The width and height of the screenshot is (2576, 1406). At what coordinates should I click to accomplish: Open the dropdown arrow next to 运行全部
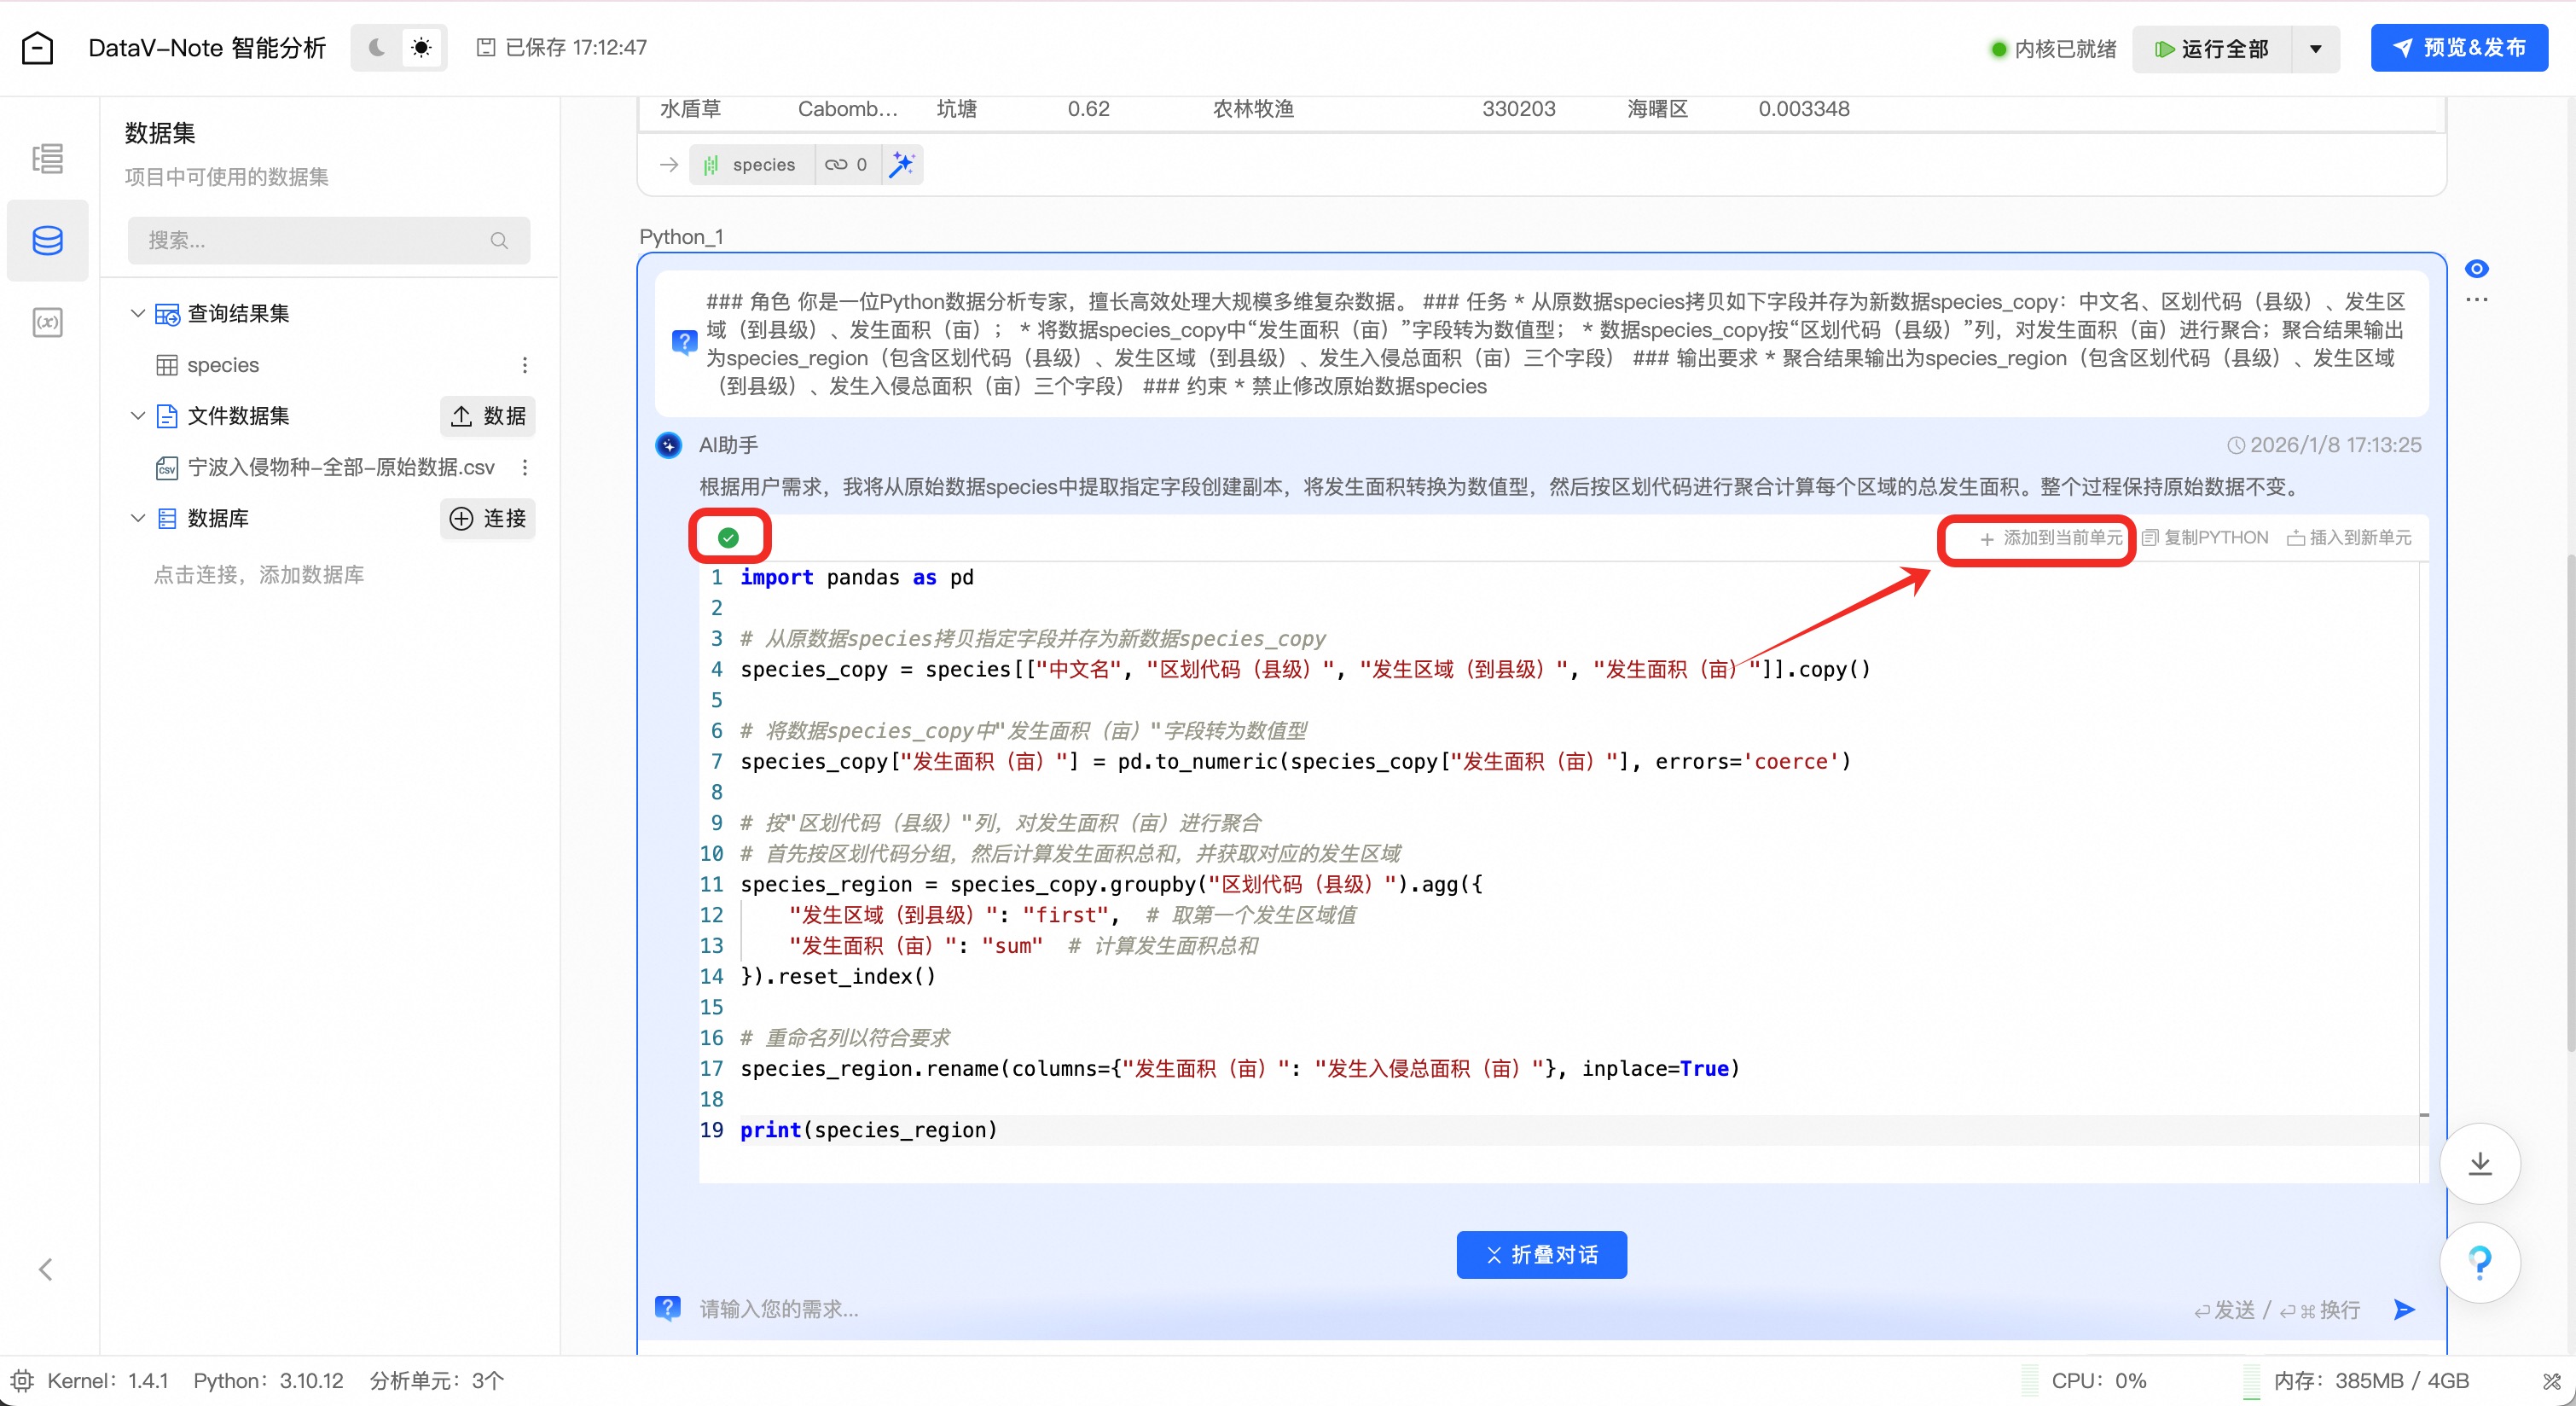click(x=2315, y=49)
